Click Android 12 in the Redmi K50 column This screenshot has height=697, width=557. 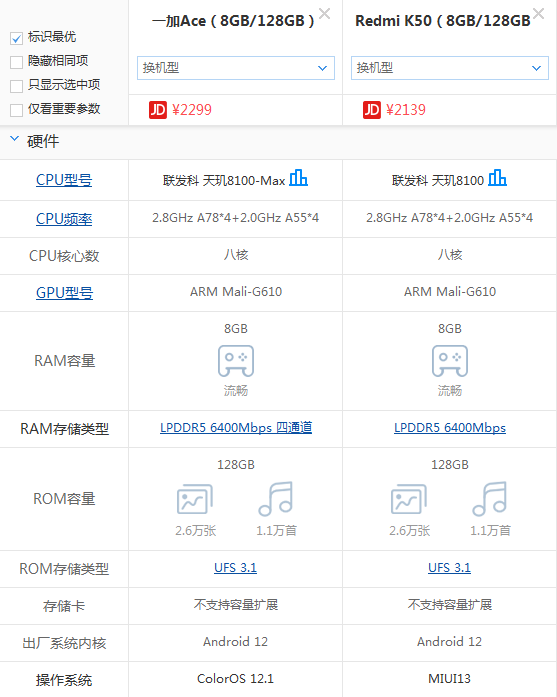coord(449,641)
